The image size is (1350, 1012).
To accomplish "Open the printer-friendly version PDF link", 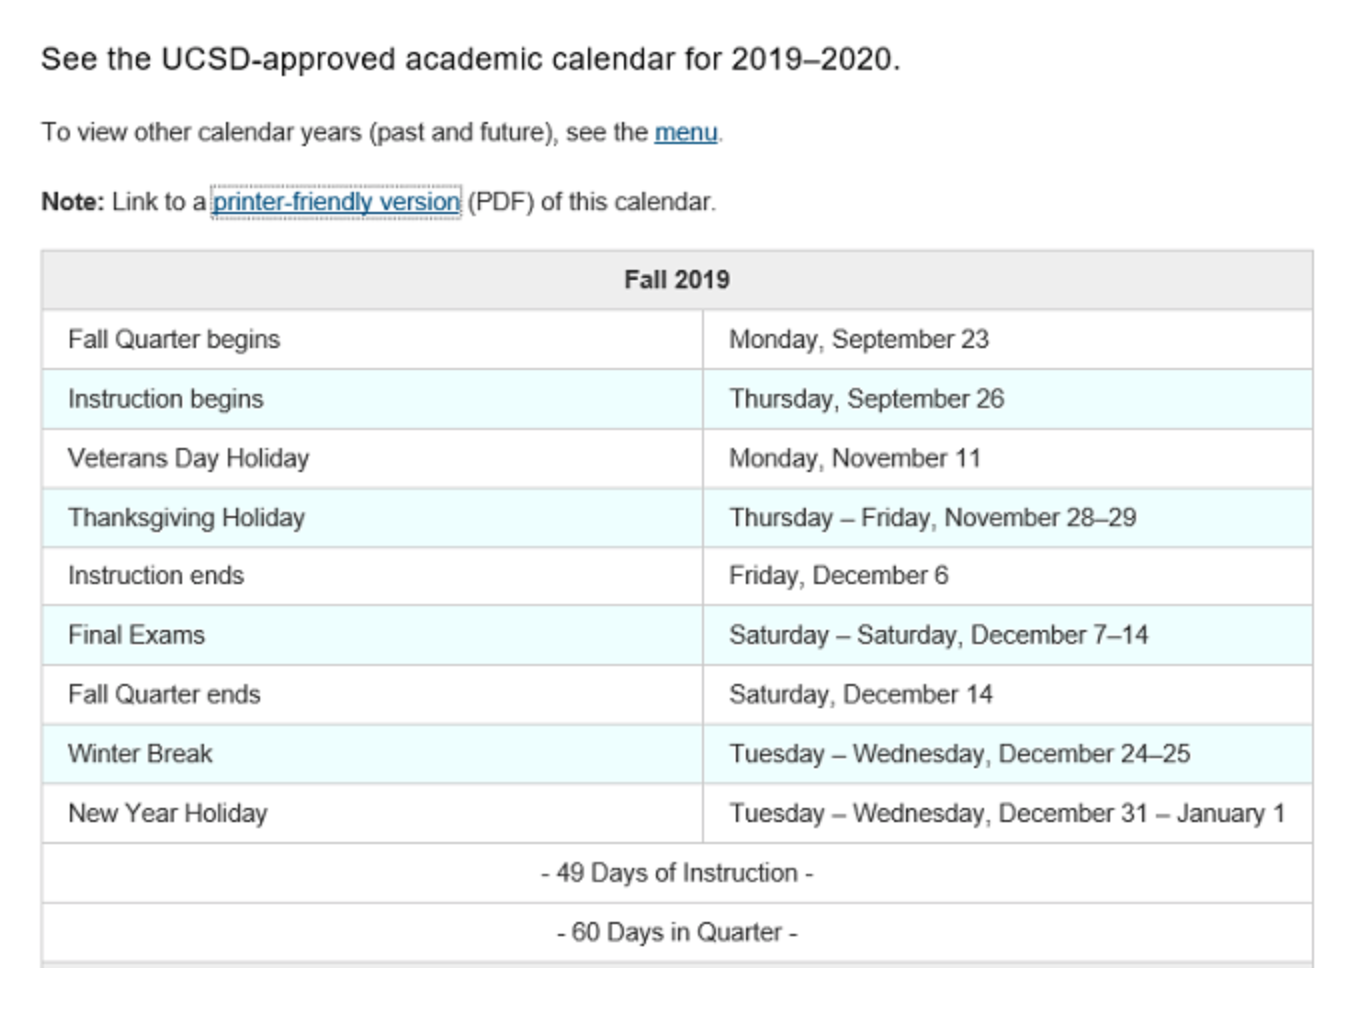I will click(x=336, y=202).
